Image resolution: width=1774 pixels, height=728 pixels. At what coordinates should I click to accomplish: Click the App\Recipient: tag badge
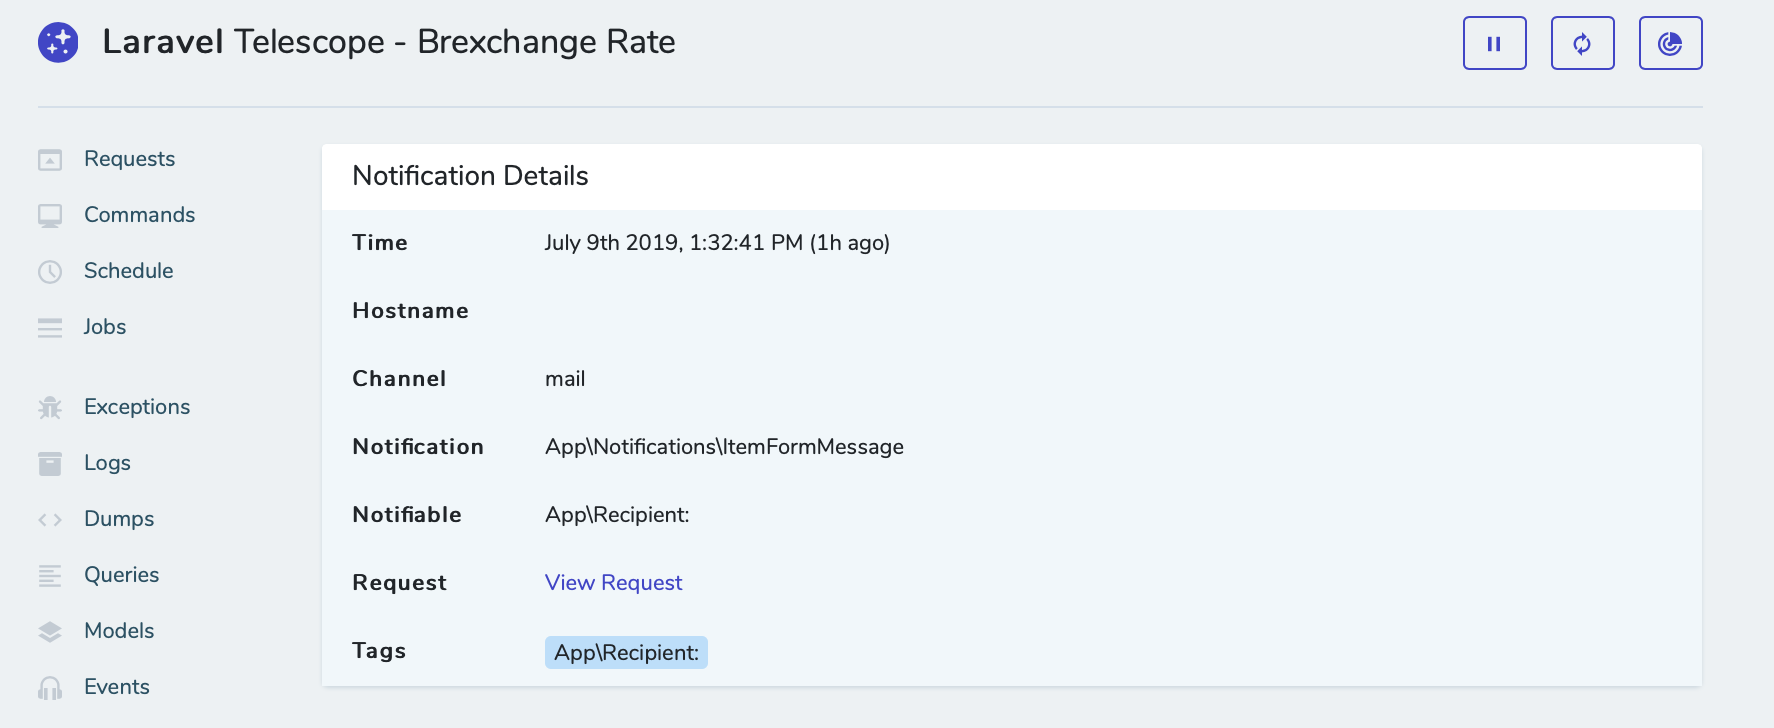pos(626,653)
